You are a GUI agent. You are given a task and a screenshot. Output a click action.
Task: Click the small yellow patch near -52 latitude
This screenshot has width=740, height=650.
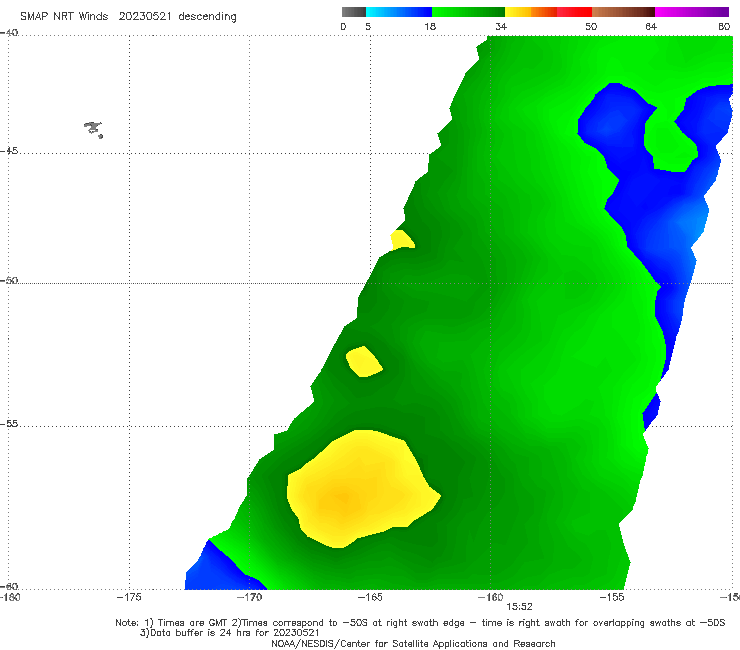(364, 362)
